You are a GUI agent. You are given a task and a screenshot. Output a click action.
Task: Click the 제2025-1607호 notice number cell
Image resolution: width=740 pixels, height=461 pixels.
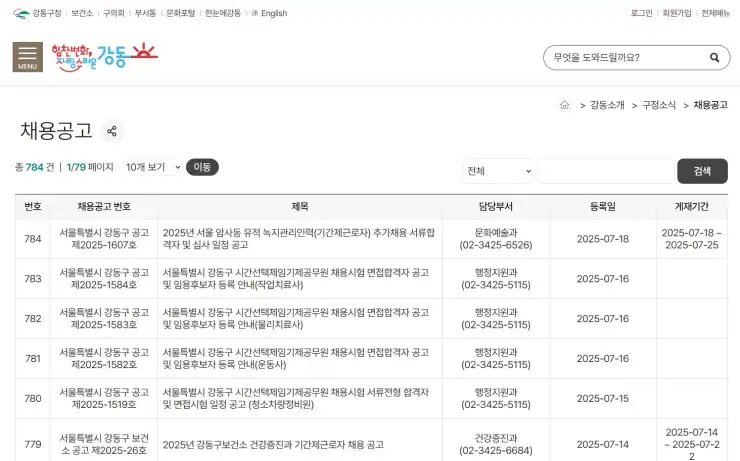(104, 239)
